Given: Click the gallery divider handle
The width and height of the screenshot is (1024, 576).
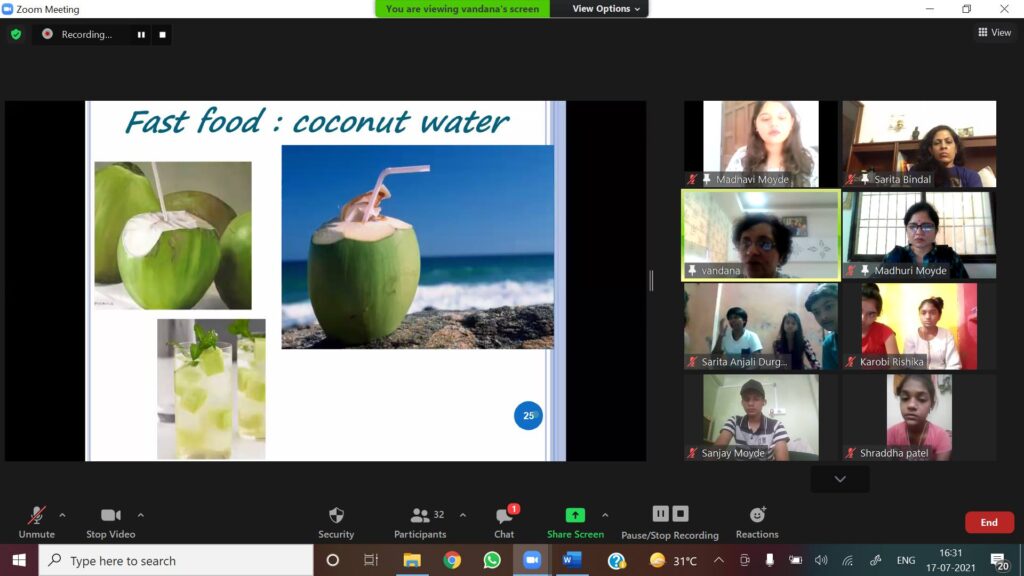Looking at the screenshot, I should click(651, 281).
